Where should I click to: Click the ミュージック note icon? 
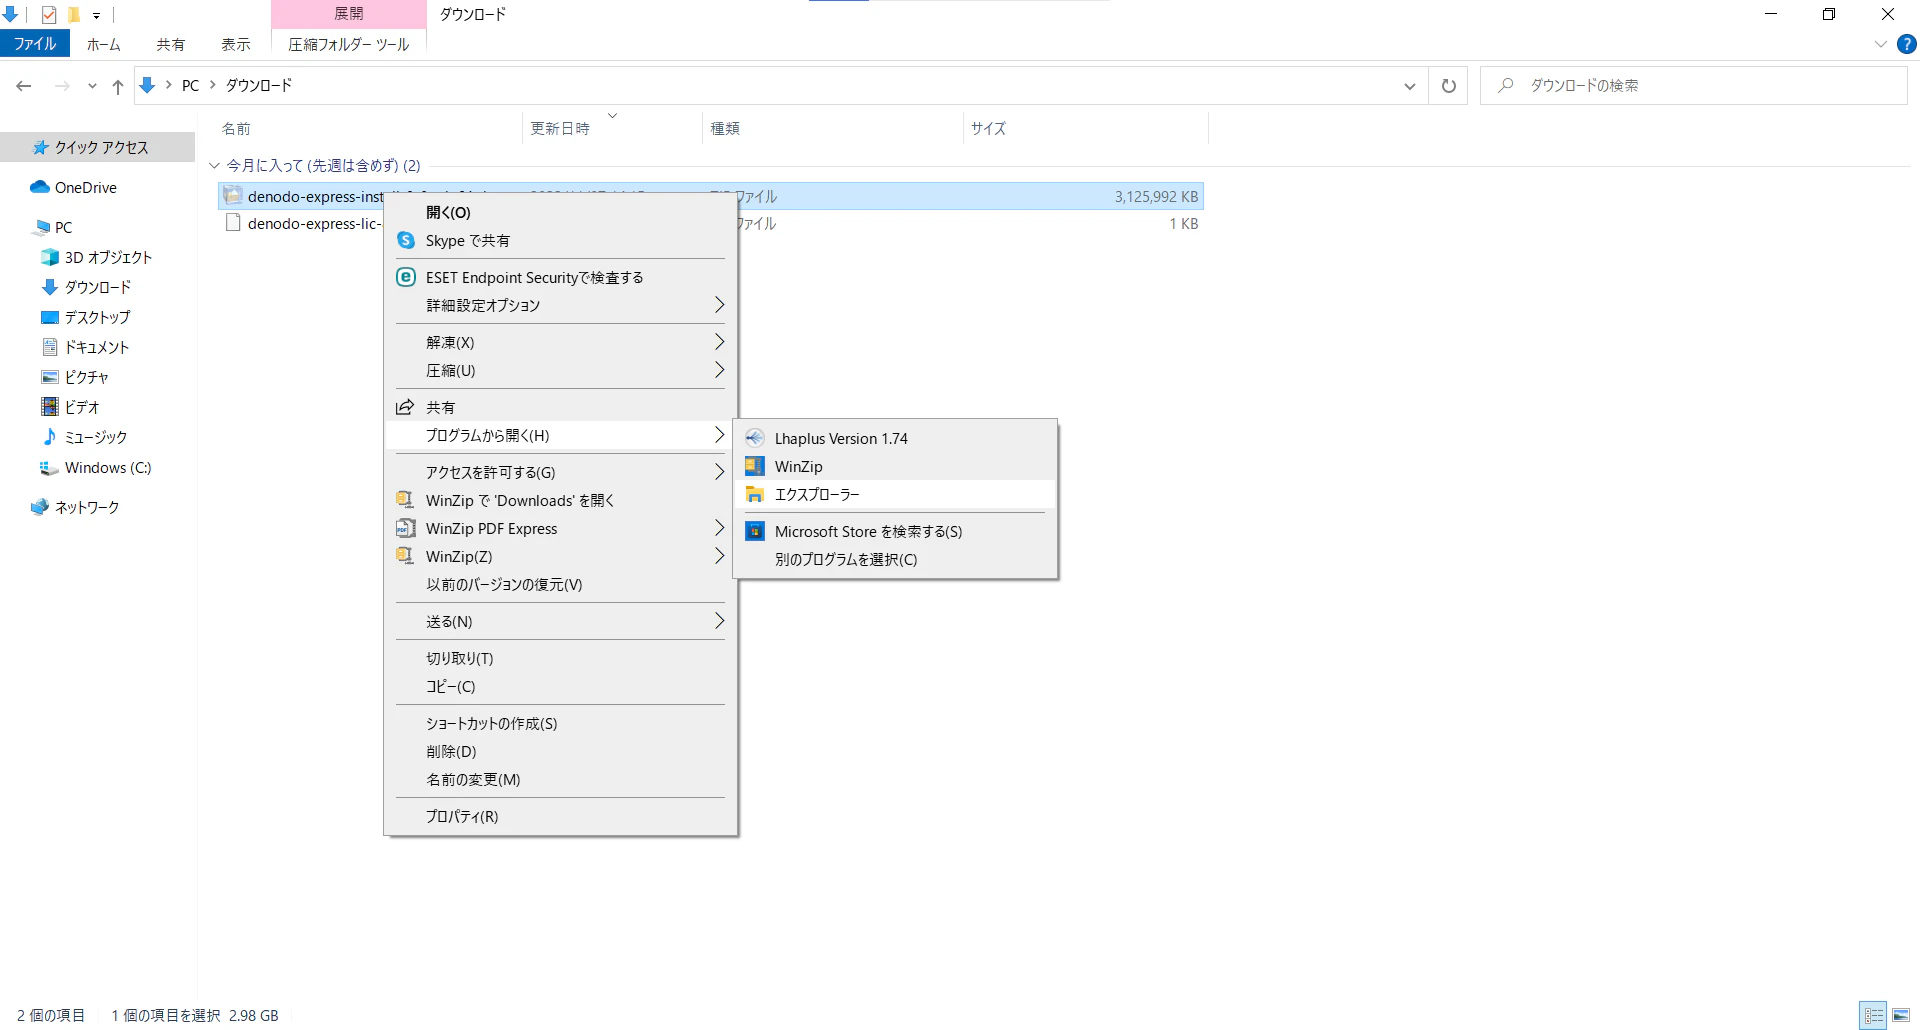[49, 437]
